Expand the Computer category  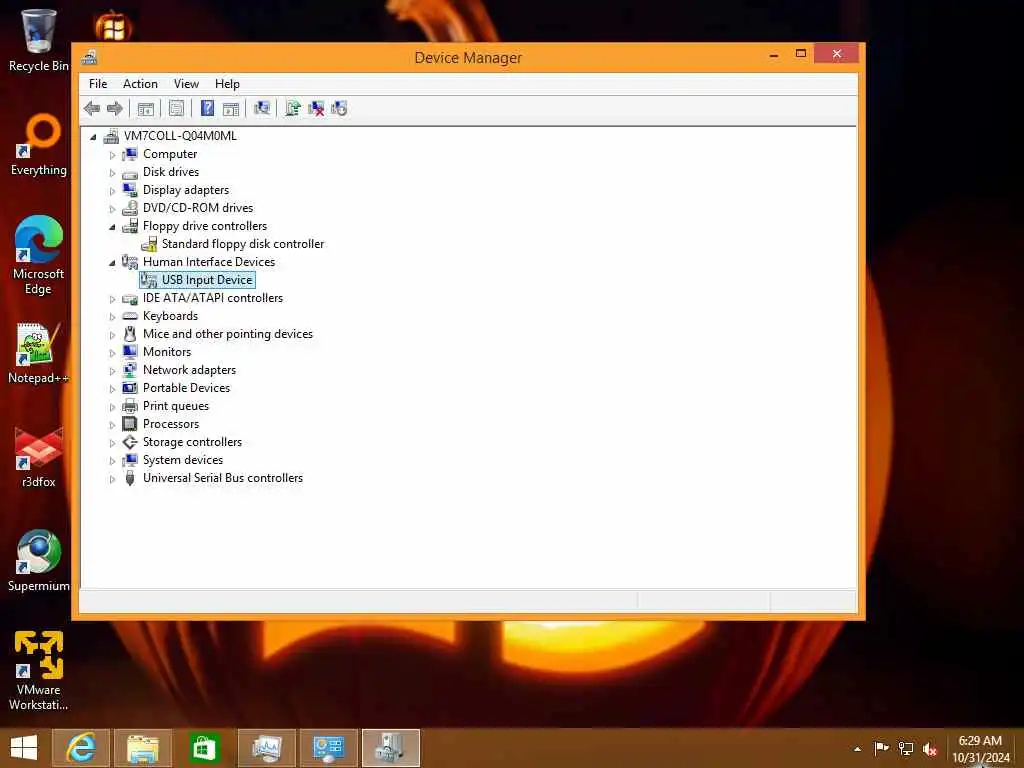point(112,155)
